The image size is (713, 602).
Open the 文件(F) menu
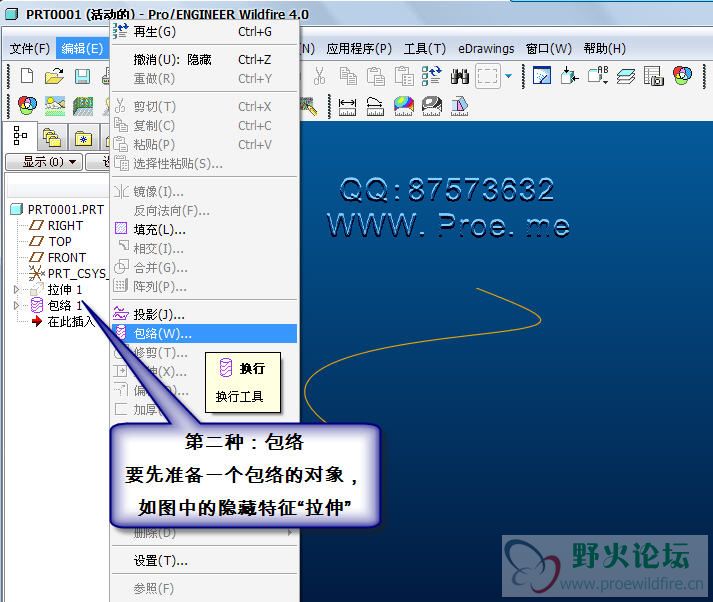click(30, 48)
